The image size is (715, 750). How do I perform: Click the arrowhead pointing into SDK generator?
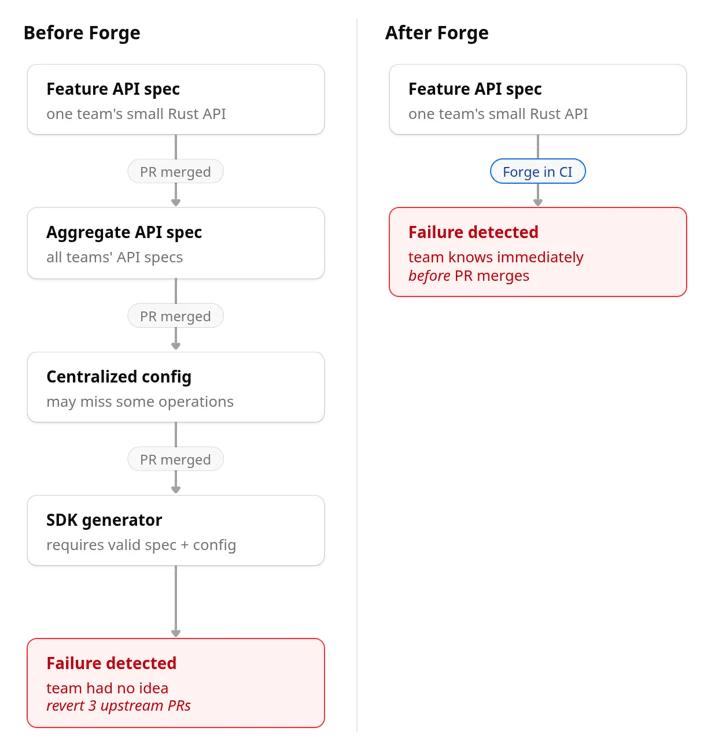click(x=176, y=490)
